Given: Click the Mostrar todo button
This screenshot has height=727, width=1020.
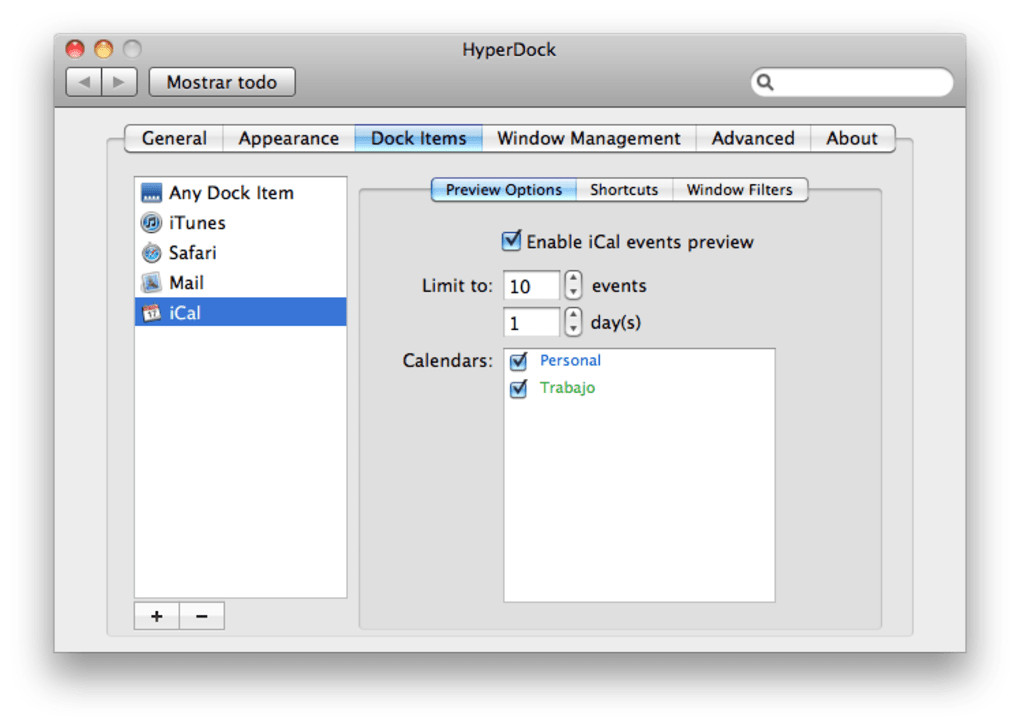Looking at the screenshot, I should pos(222,82).
